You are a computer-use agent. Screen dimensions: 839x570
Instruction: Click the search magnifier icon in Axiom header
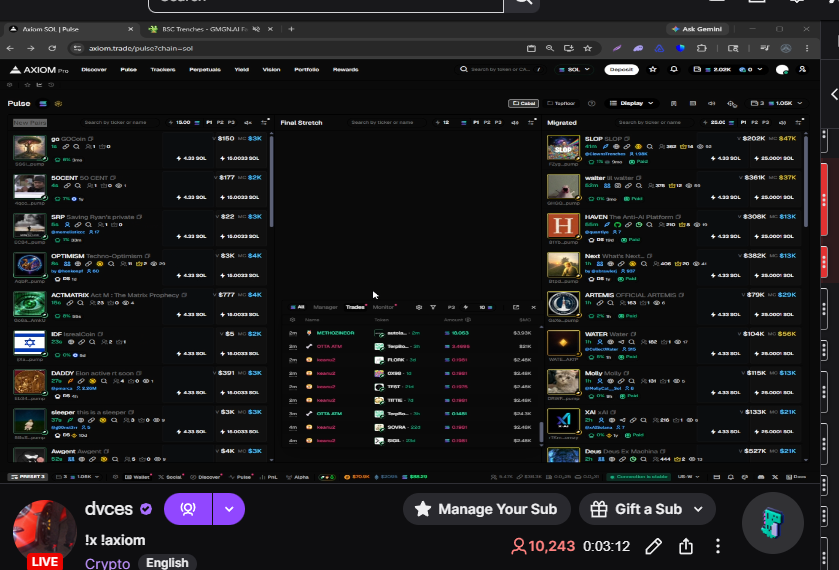[x=464, y=69]
